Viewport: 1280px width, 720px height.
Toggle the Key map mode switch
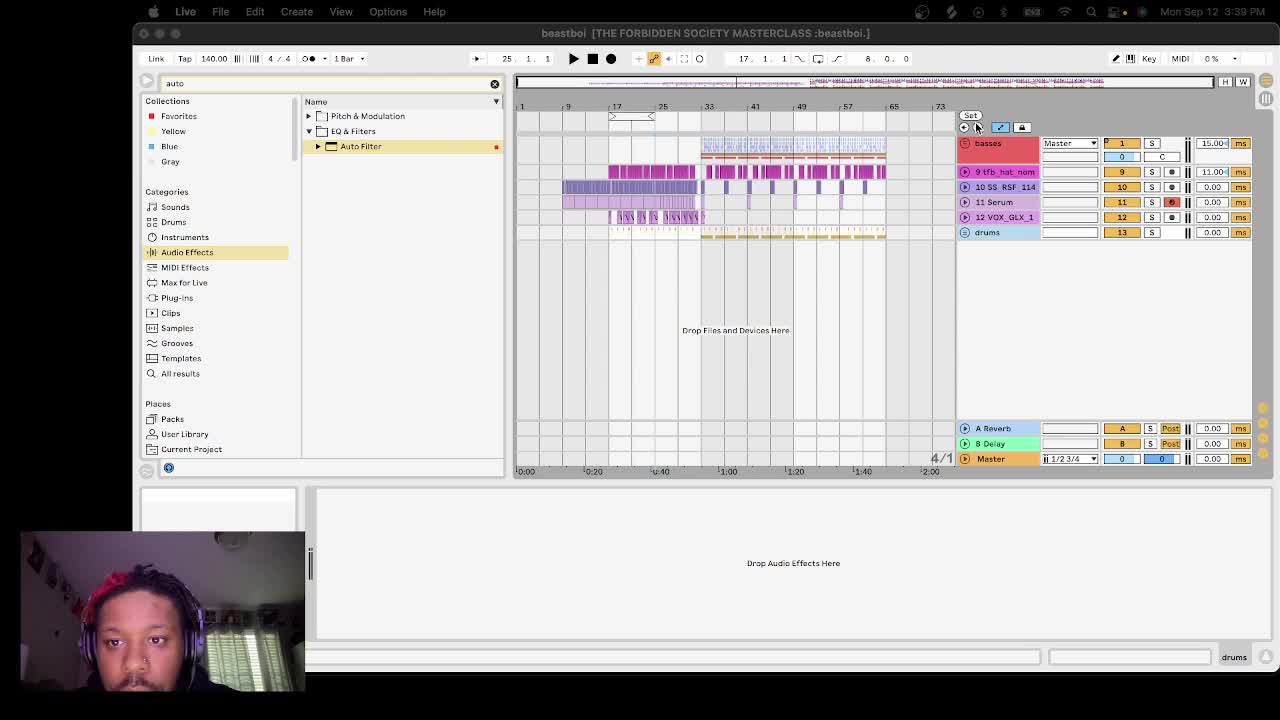[x=1149, y=59]
